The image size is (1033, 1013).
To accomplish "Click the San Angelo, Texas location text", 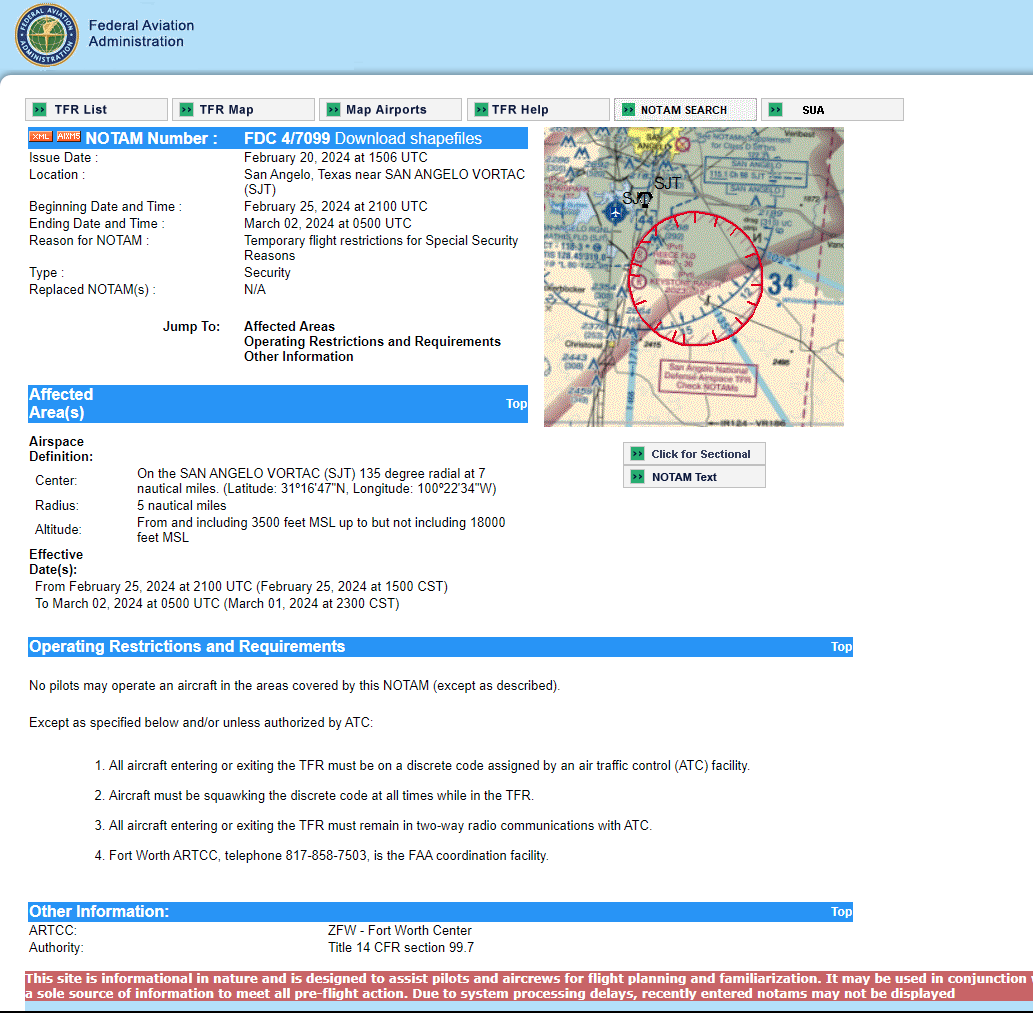I will coord(384,182).
